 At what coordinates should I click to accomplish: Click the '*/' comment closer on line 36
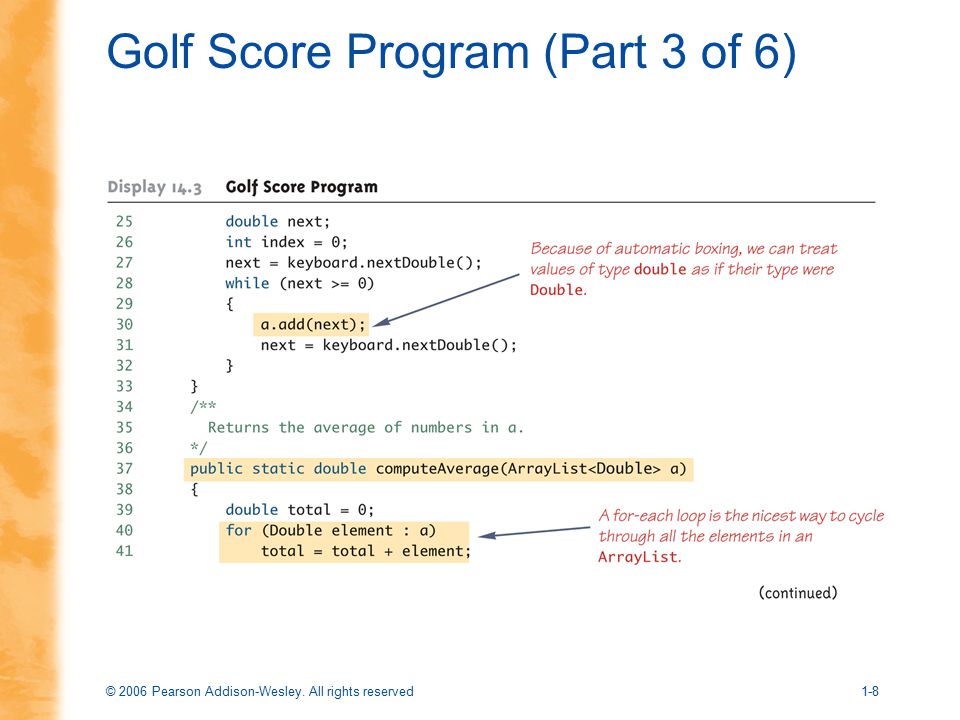[198, 448]
